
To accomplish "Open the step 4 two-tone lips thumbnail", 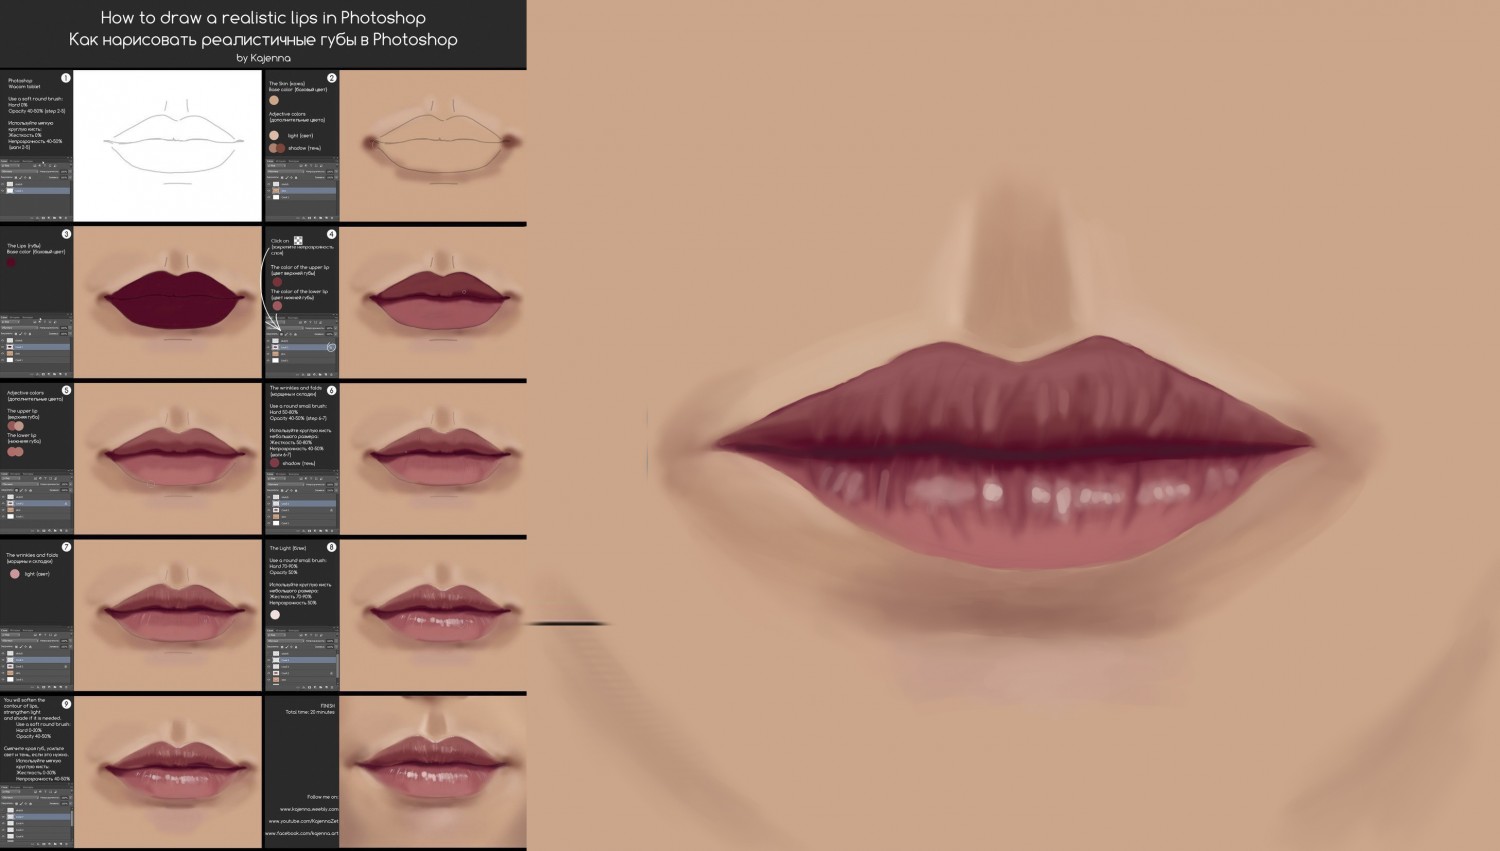I will coord(433,302).
